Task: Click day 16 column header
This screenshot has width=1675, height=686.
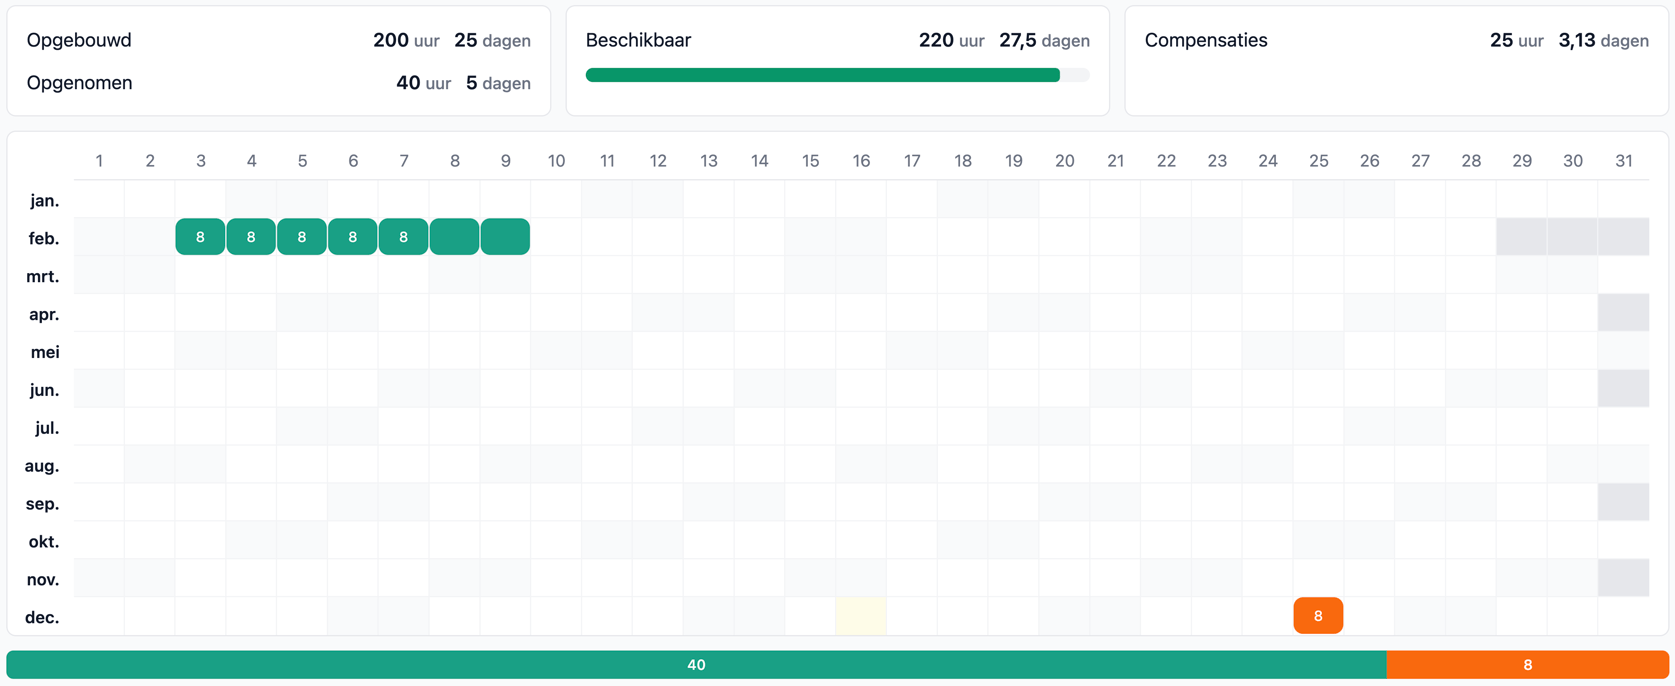Action: [x=861, y=161]
